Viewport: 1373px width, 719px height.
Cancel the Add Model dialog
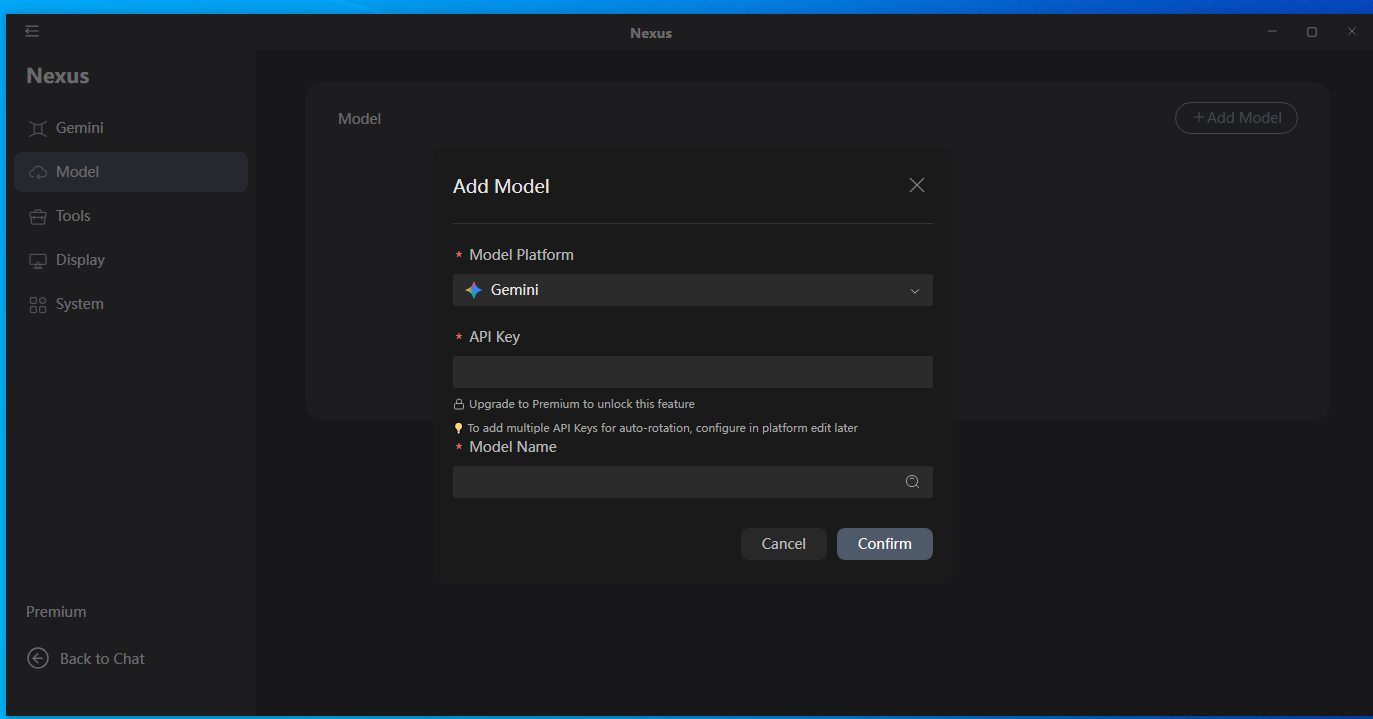click(783, 543)
